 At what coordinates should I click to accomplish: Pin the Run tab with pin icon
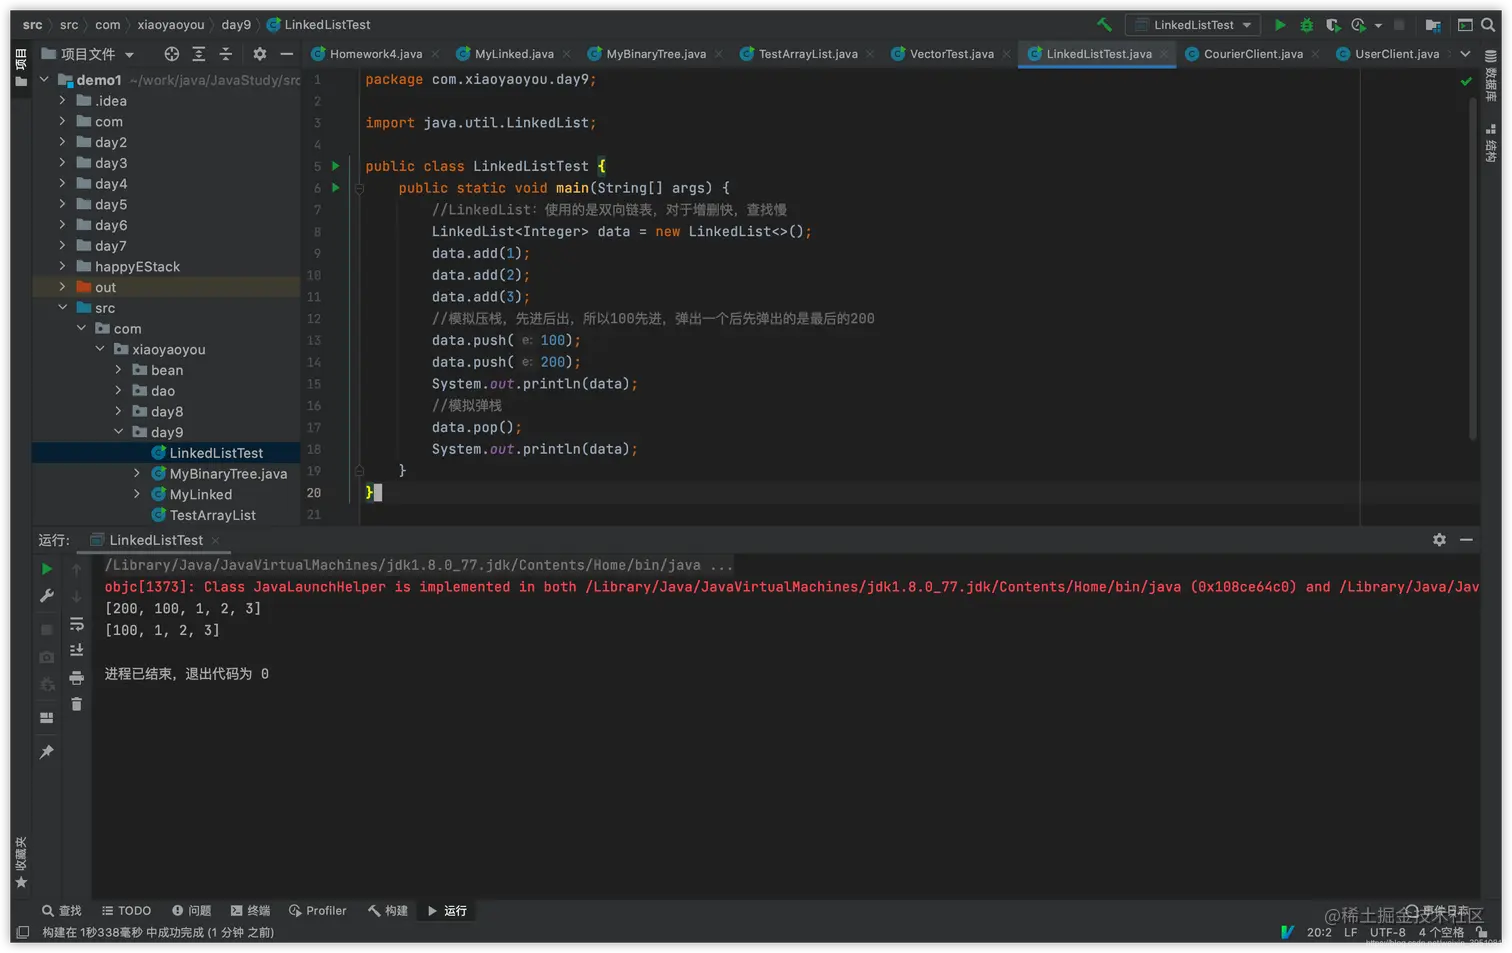47,752
